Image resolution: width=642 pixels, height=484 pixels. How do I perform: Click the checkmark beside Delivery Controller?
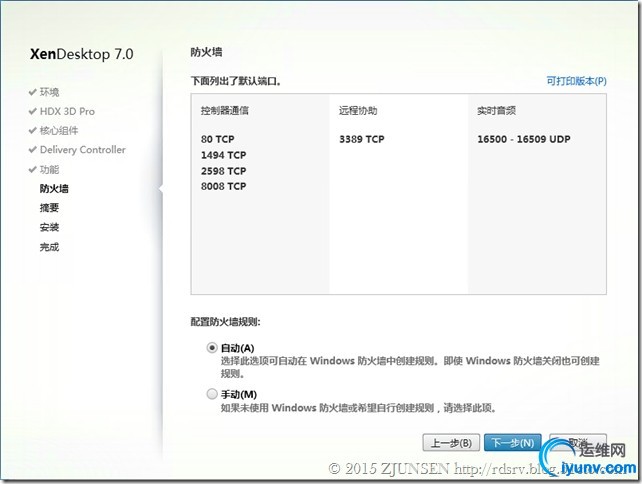[x=33, y=149]
